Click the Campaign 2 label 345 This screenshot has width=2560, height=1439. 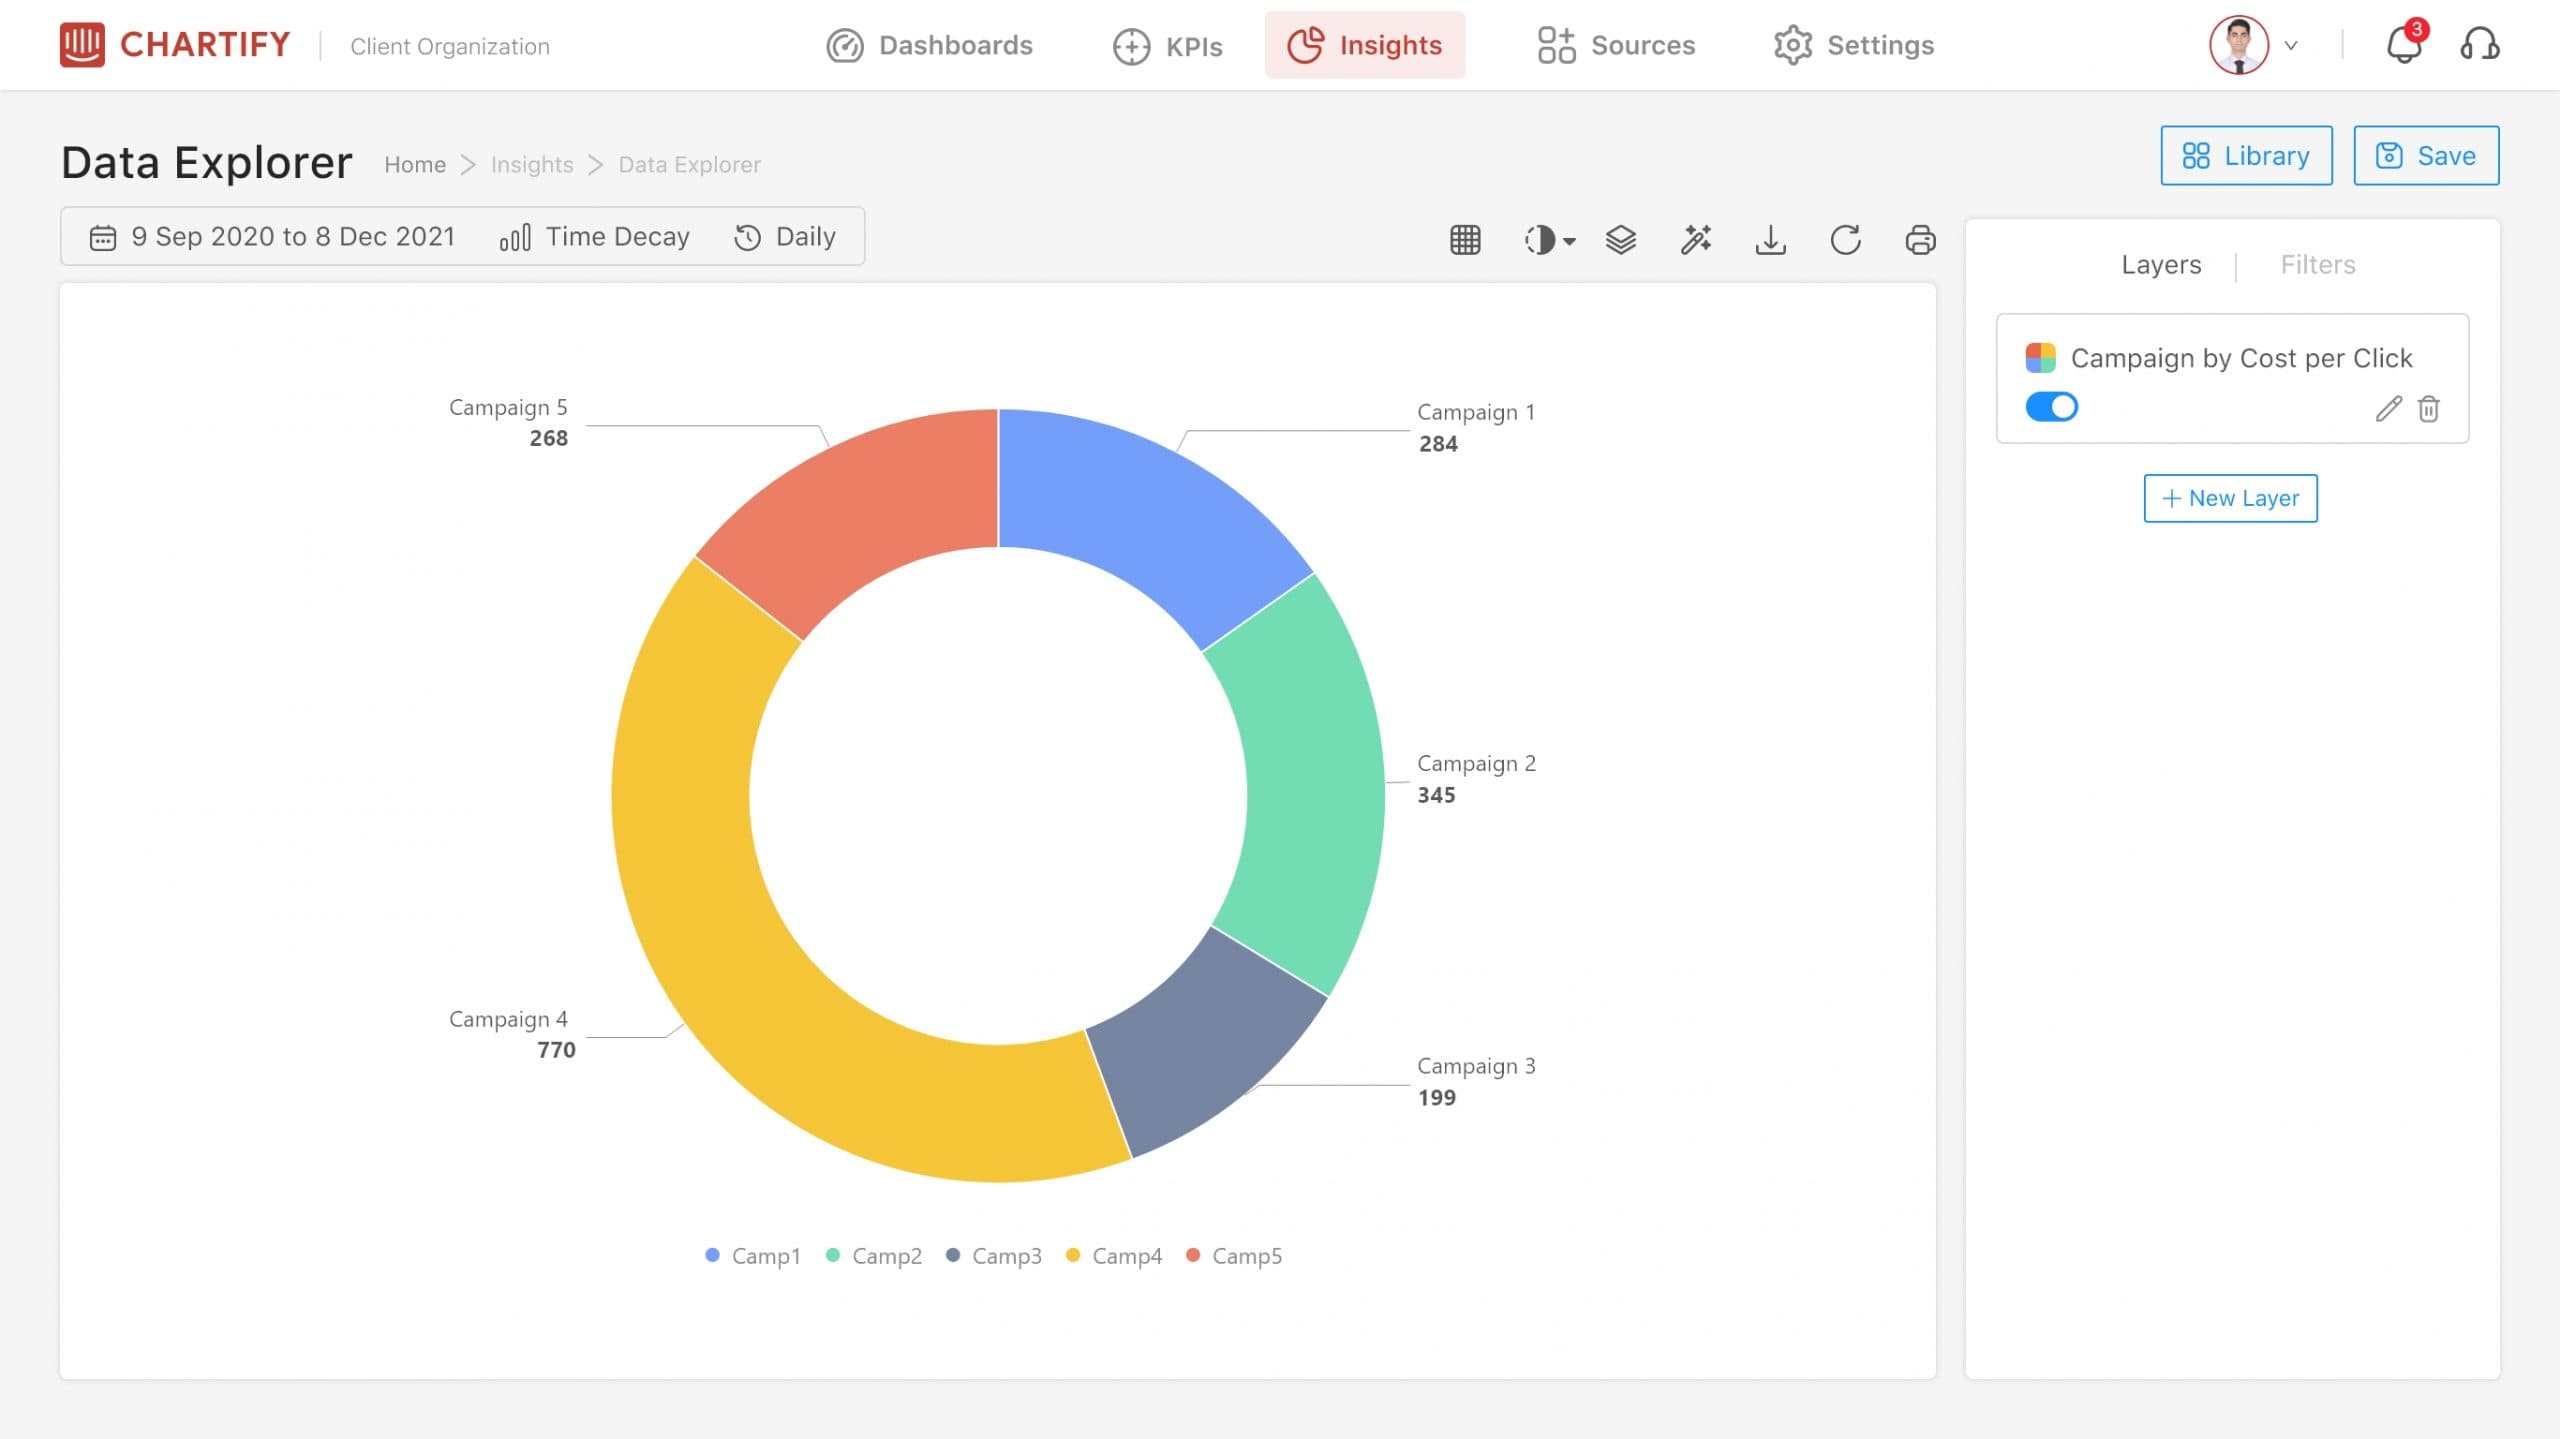[x=1476, y=779]
